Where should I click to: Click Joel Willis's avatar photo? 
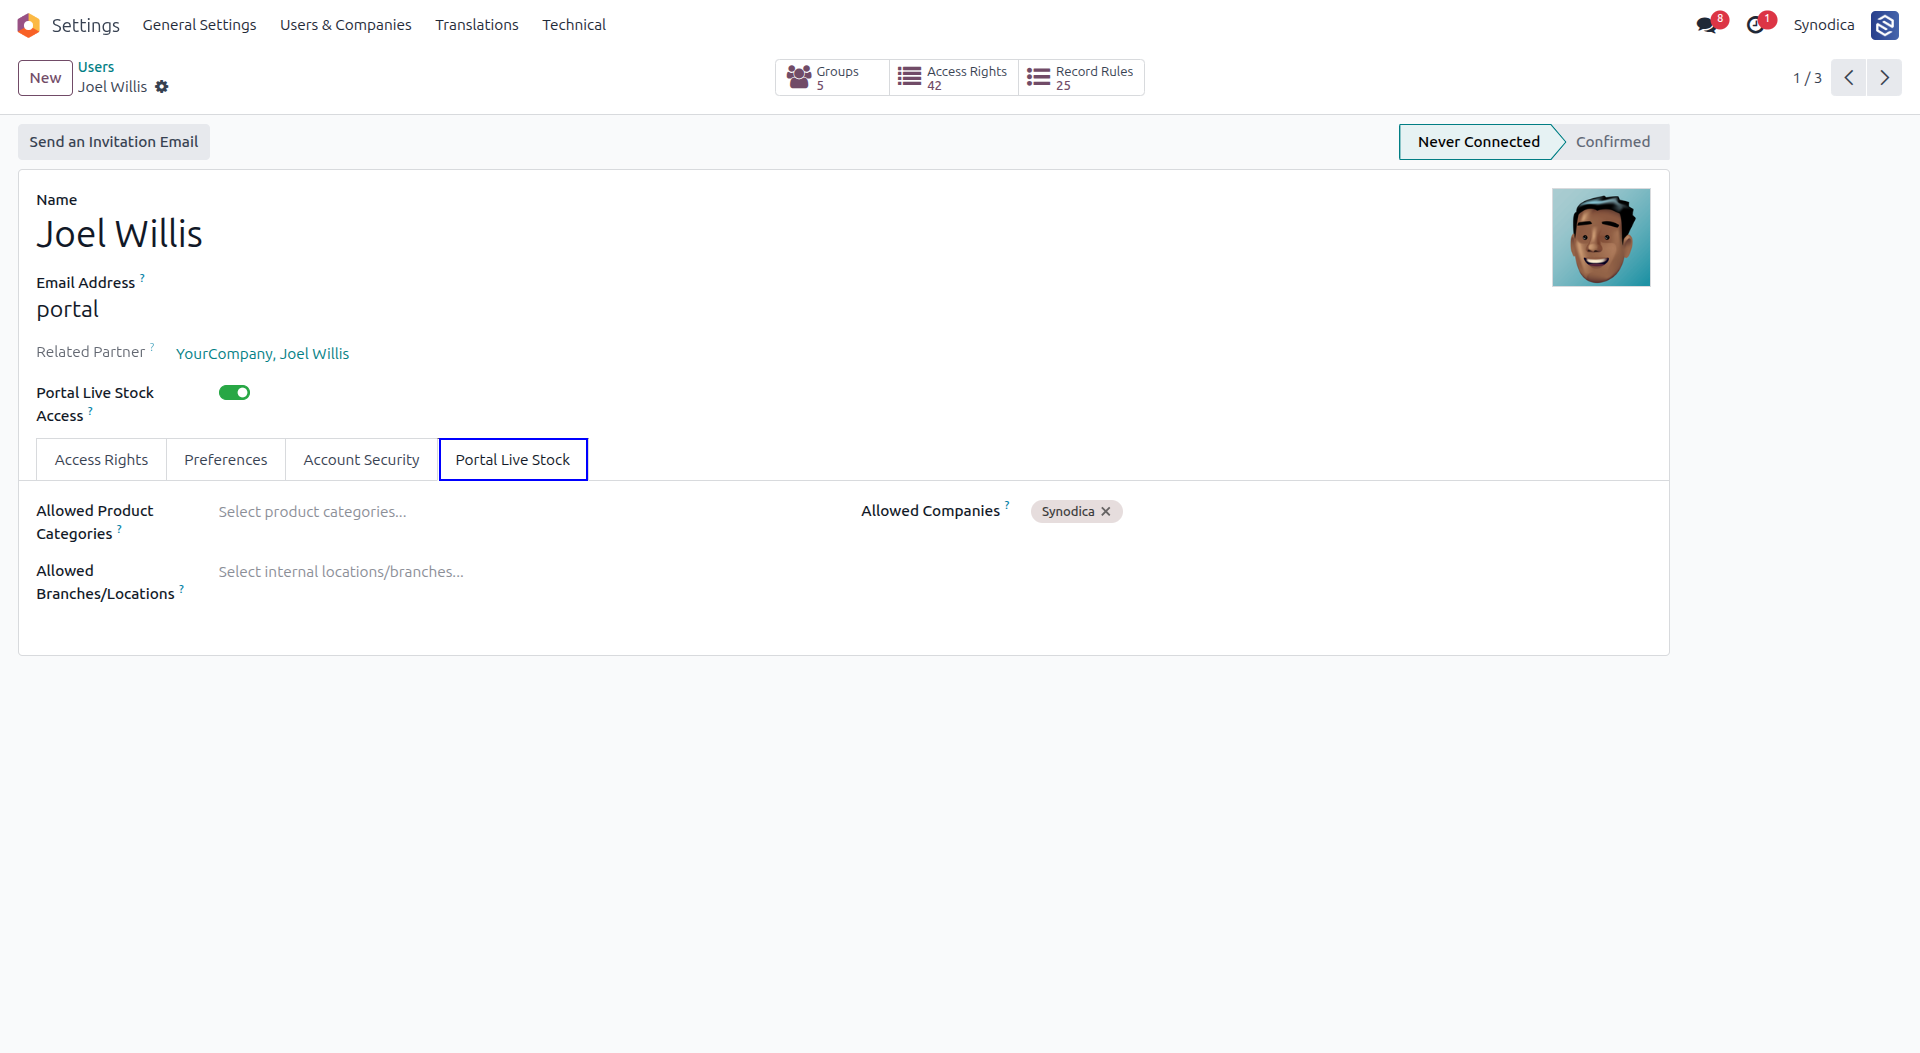(x=1601, y=238)
